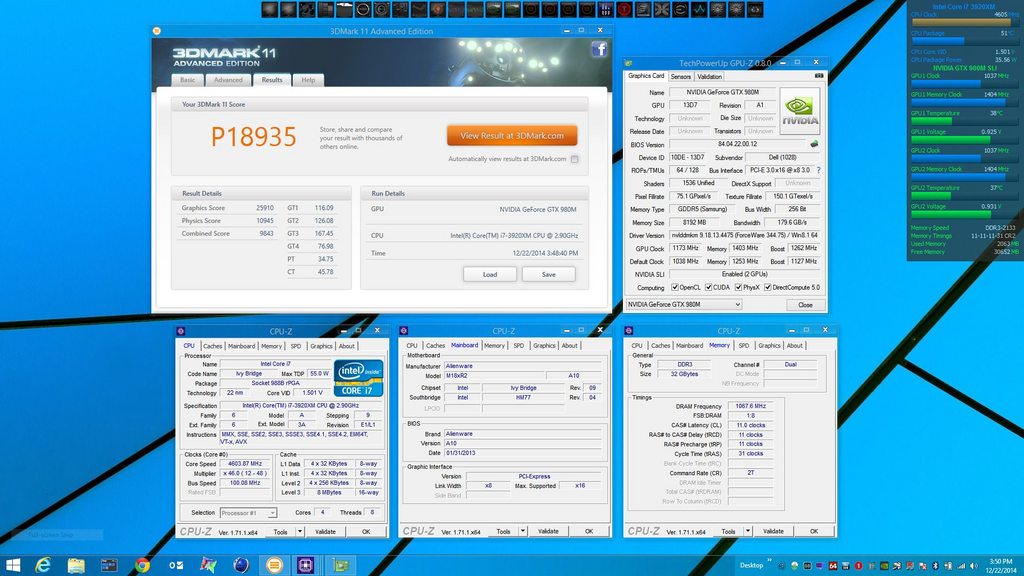
Task: Expand the taskbar Desktop toolbar chevron
Action: (x=769, y=561)
